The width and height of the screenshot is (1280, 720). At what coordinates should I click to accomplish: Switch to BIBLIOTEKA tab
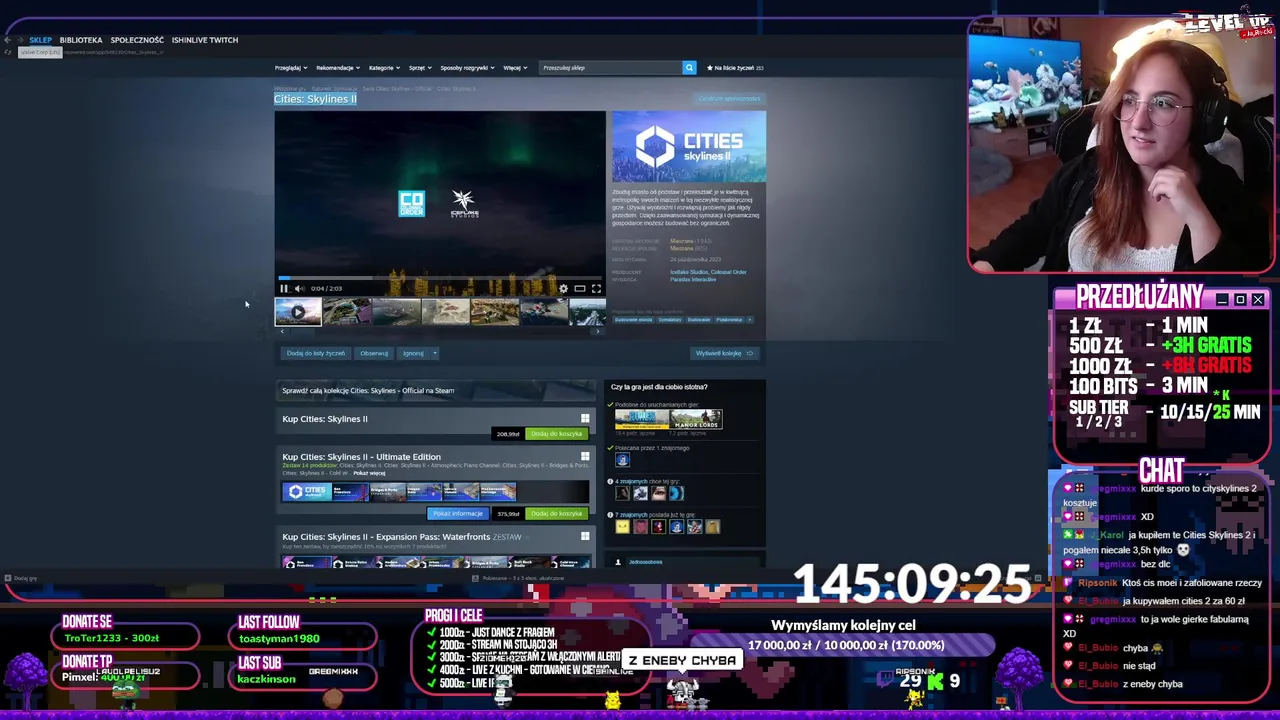point(81,40)
